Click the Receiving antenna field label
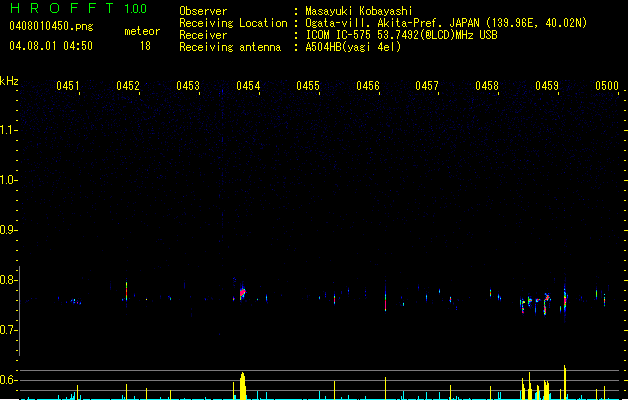The height and width of the screenshot is (400, 629). 230,47
